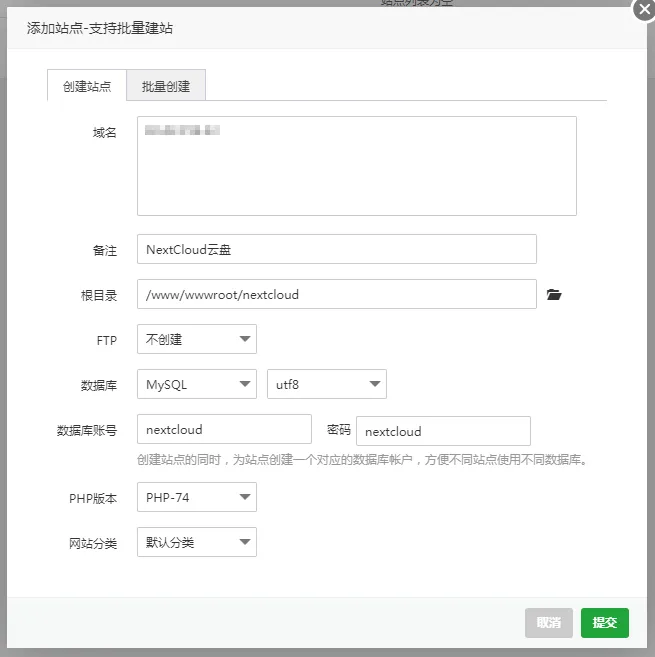655x657 pixels.
Task: Close the 添加站点 dialog with the X icon
Action: (x=645, y=11)
